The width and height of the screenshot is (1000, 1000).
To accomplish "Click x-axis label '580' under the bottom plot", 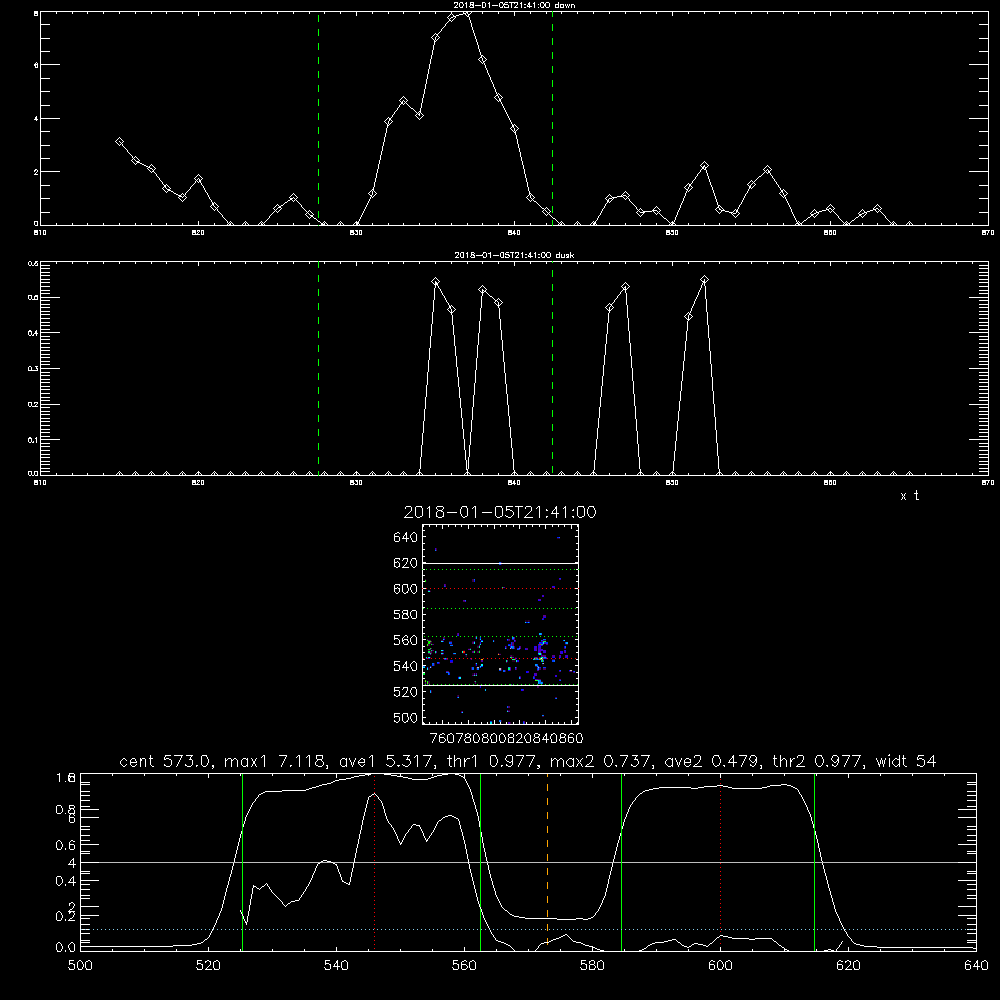I will [592, 966].
